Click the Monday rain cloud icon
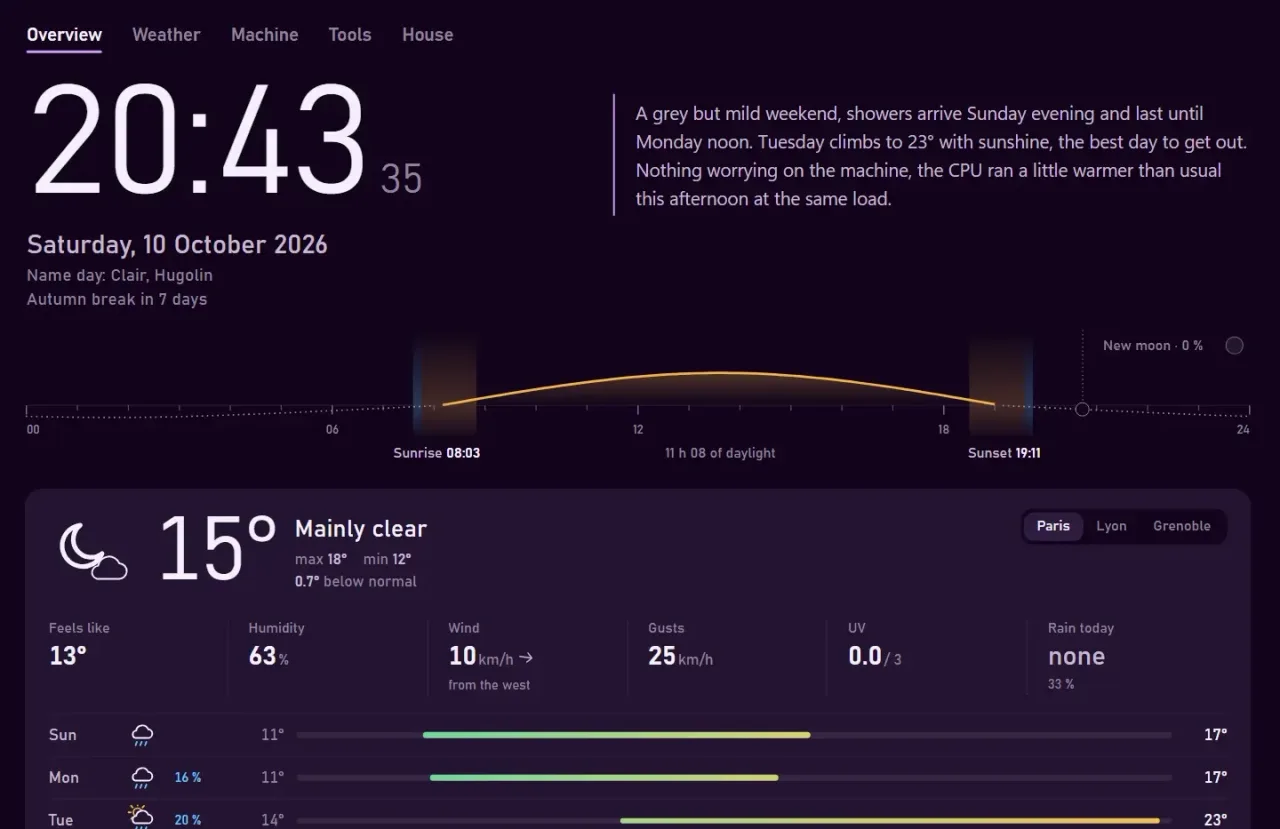The height and width of the screenshot is (829, 1280). [142, 778]
